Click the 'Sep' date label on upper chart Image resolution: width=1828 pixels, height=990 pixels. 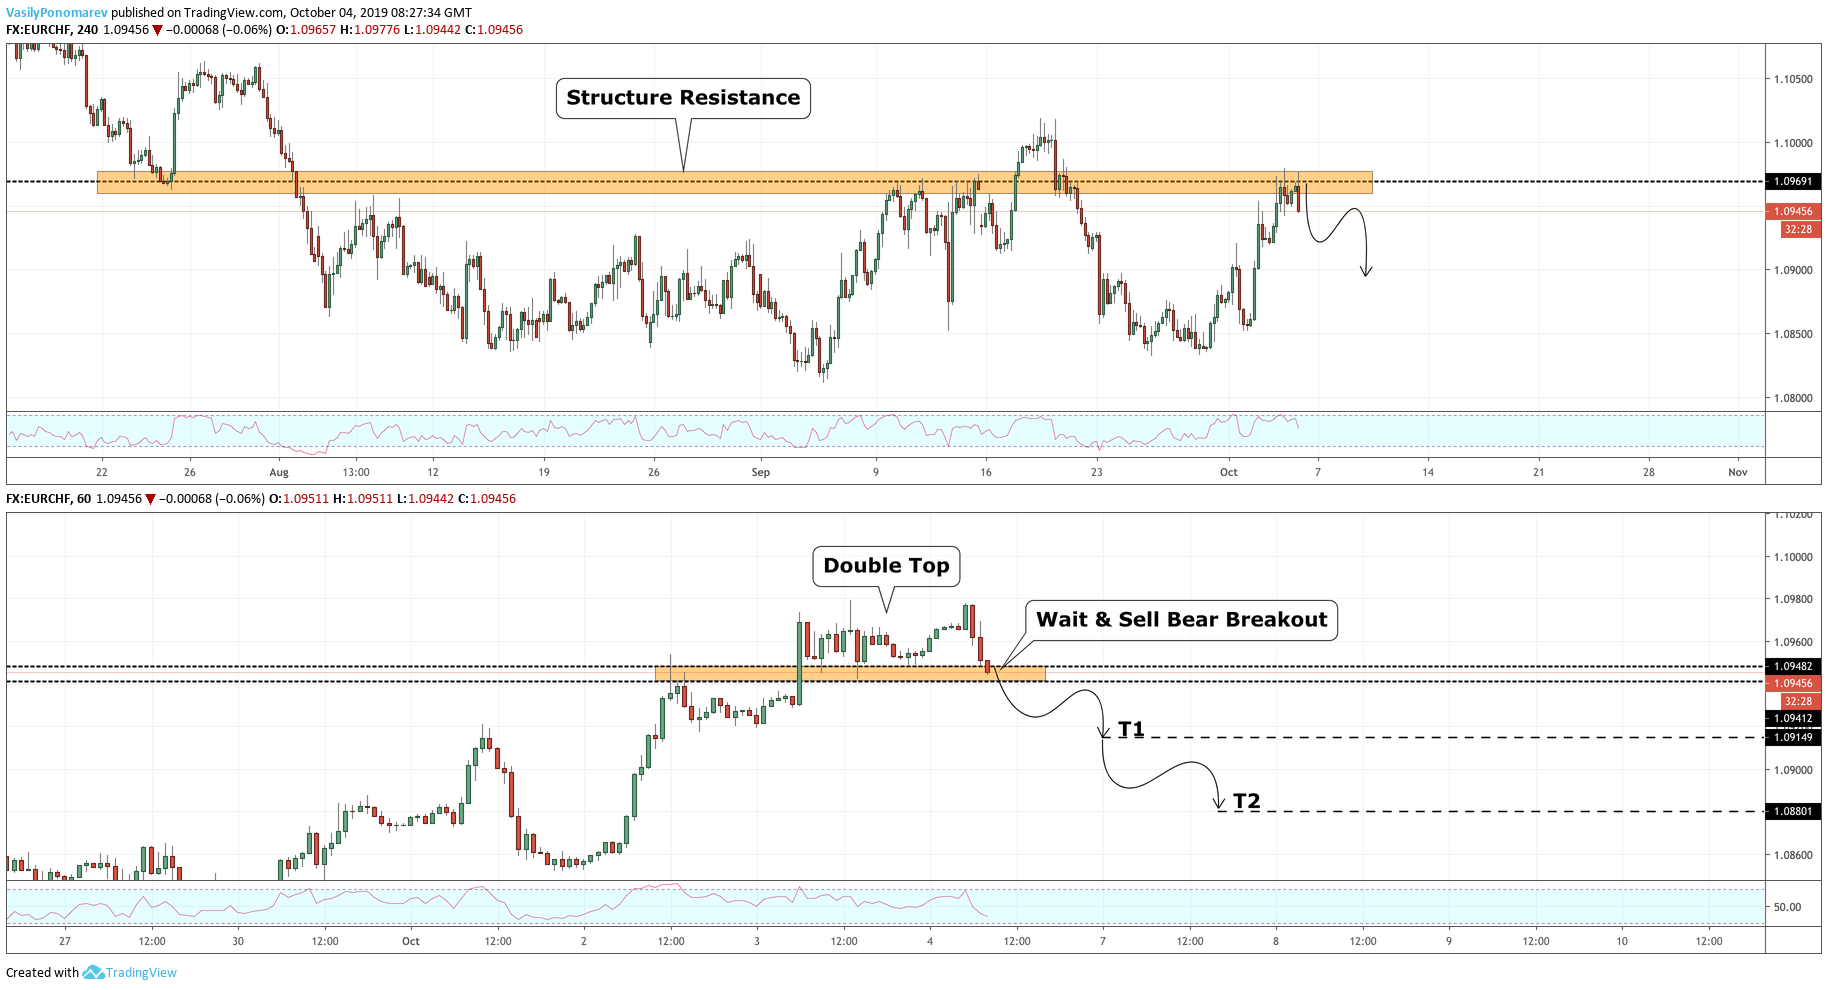pos(761,472)
